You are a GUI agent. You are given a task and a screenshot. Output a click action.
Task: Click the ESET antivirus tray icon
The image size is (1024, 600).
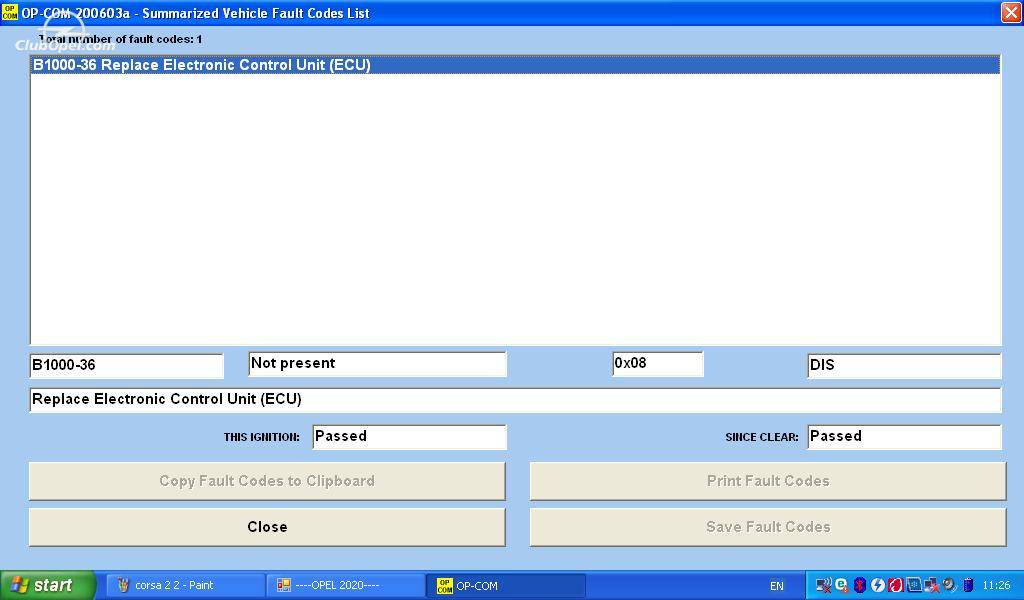tap(841, 585)
